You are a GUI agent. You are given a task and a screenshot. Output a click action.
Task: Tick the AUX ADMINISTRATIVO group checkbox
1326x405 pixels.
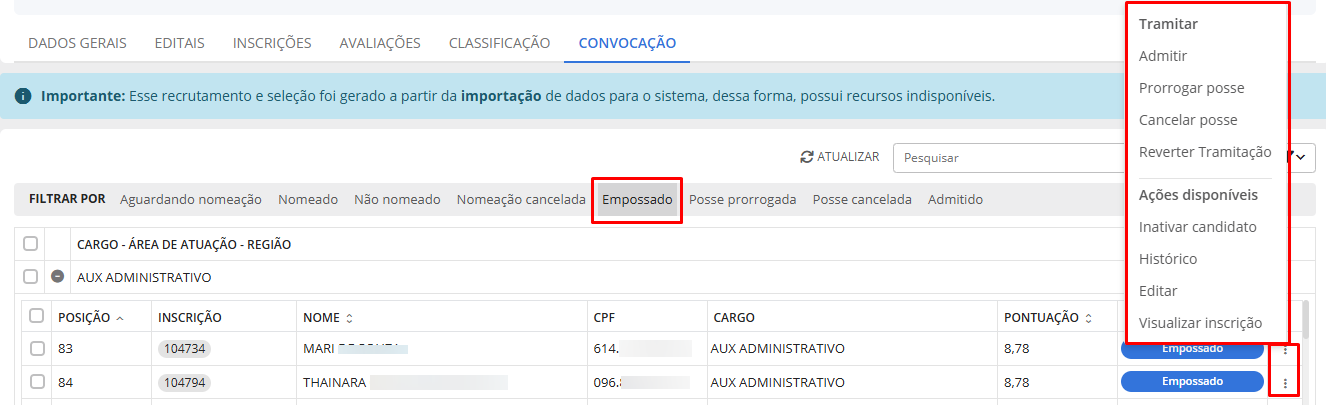[31, 277]
